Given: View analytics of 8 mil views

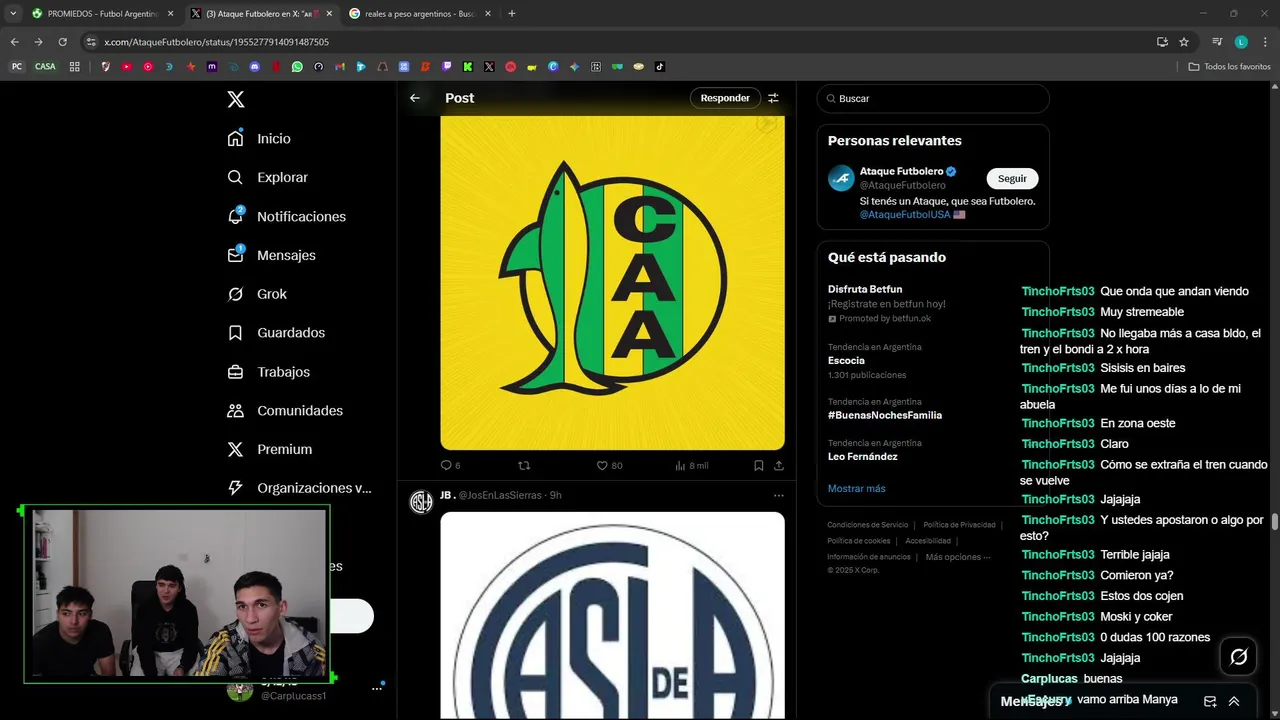Looking at the screenshot, I should 692,465.
